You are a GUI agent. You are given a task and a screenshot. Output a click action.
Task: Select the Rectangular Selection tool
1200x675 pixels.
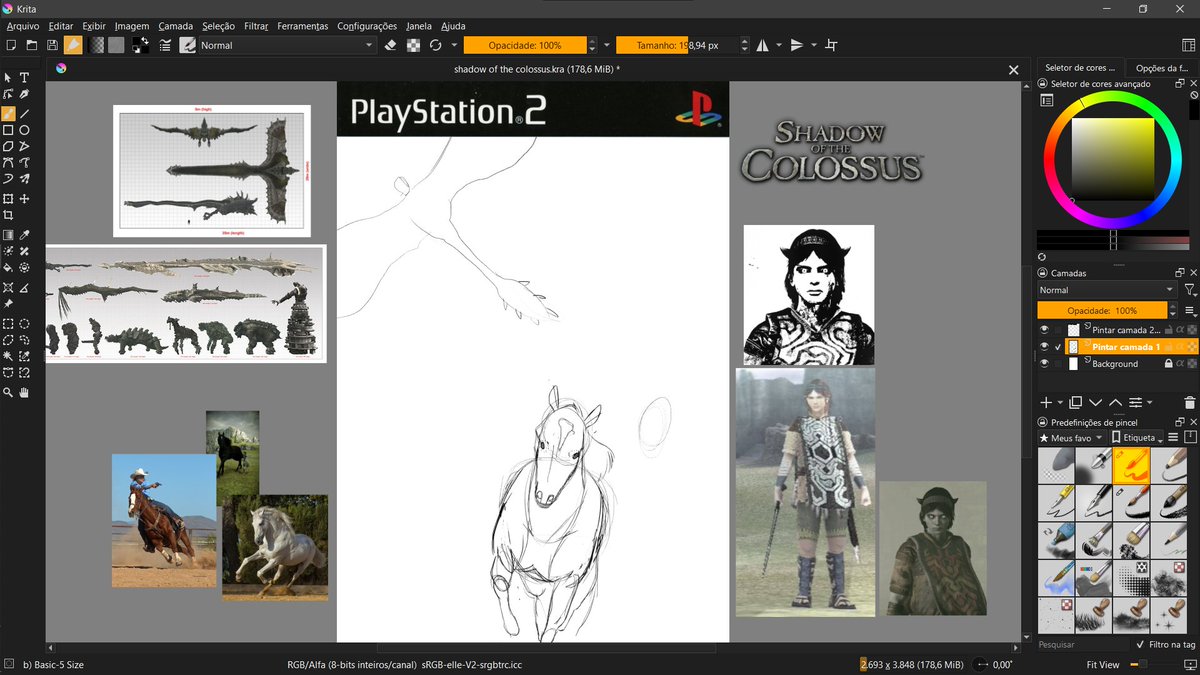(x=8, y=324)
